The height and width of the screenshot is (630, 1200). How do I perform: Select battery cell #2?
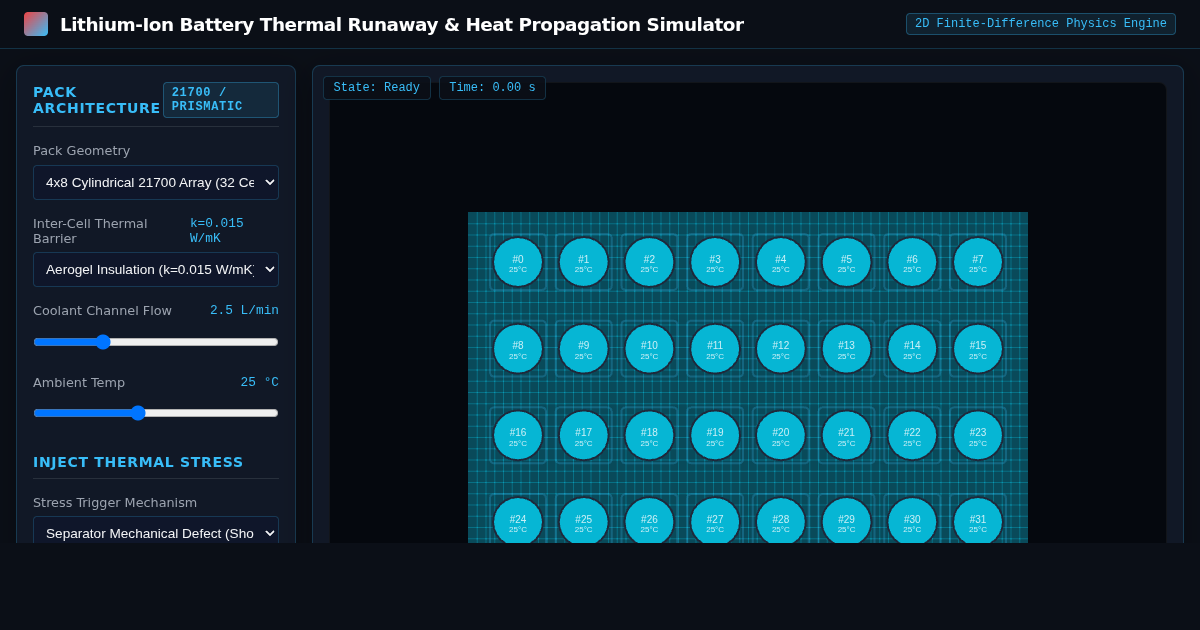[649, 262]
